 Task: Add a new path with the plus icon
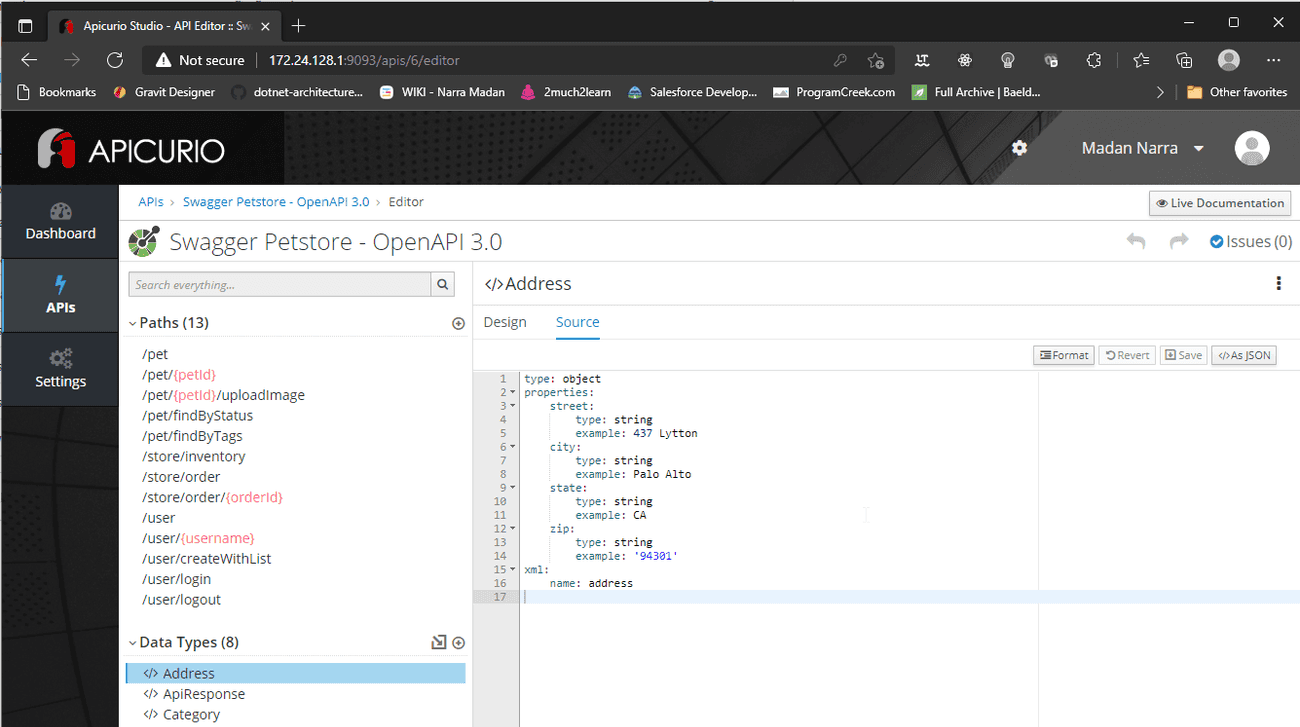(458, 322)
